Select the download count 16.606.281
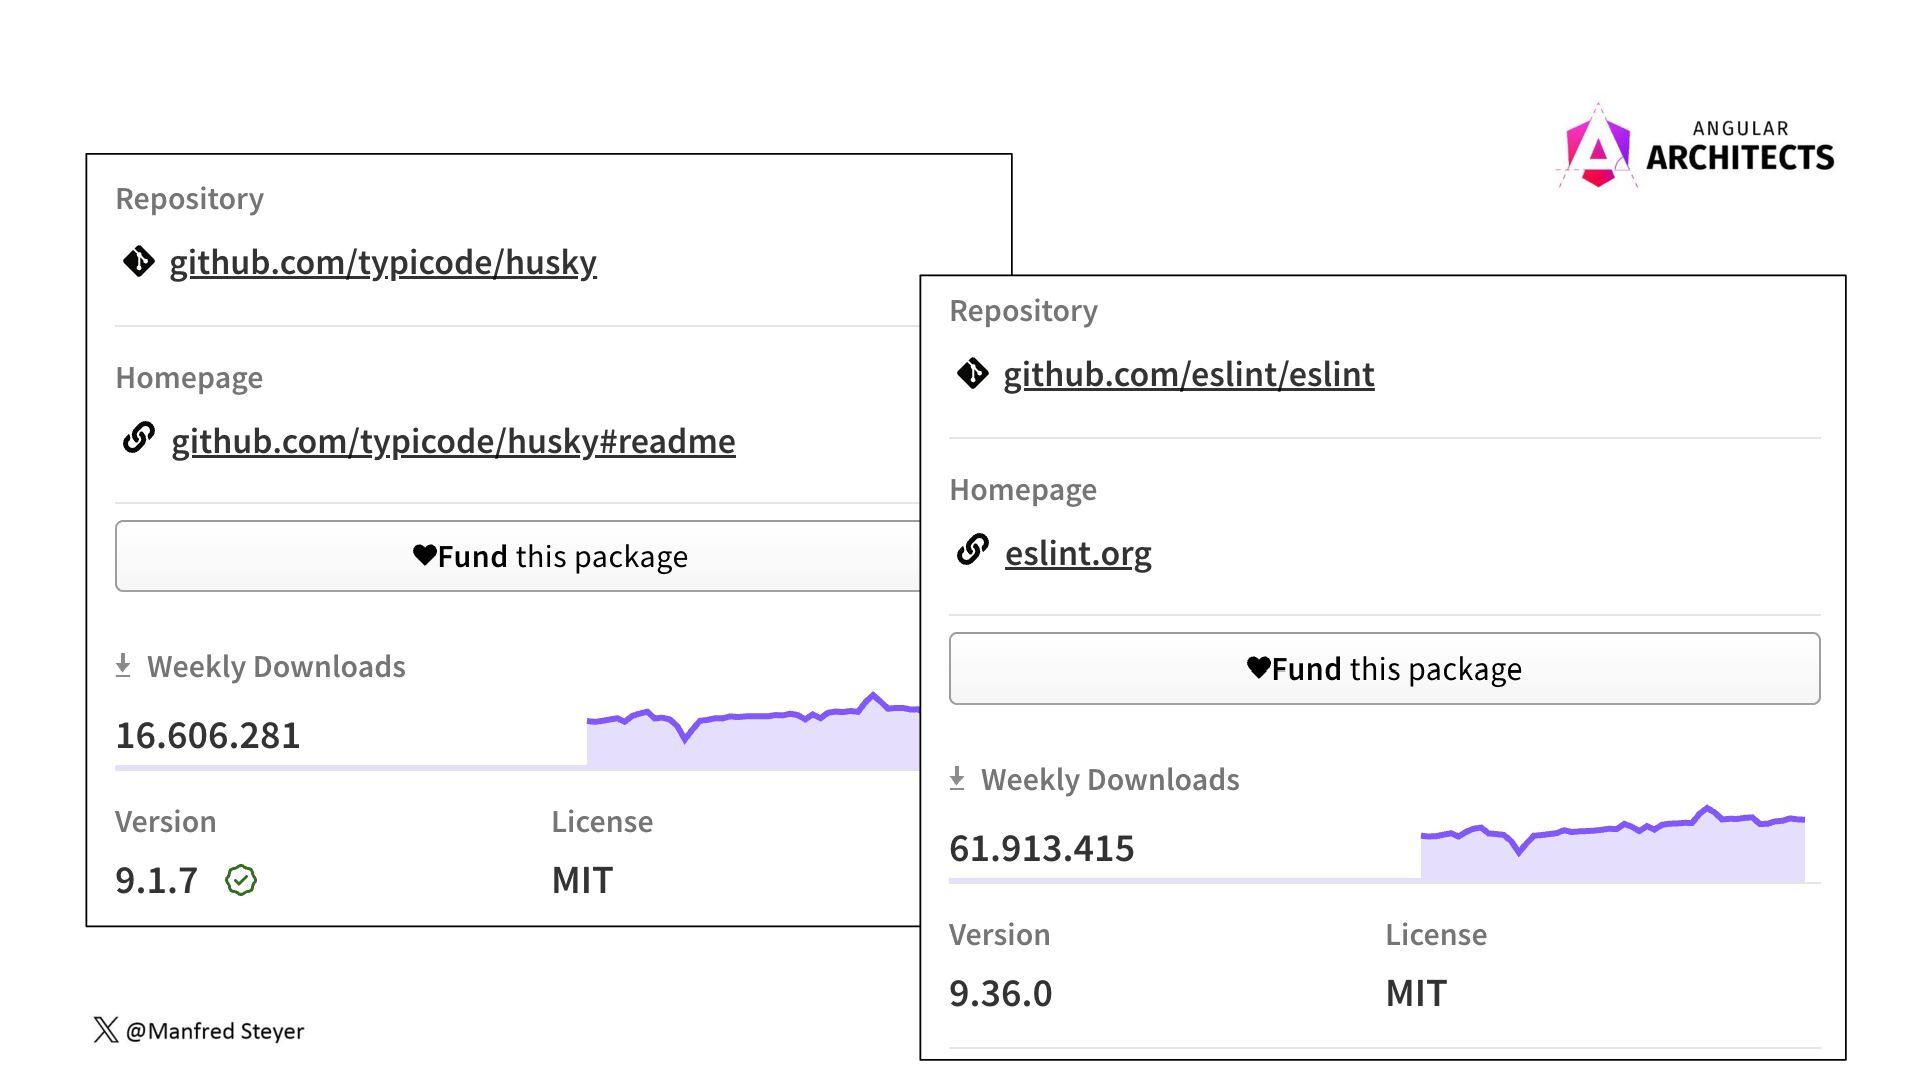The width and height of the screenshot is (1920, 1080). click(x=208, y=736)
